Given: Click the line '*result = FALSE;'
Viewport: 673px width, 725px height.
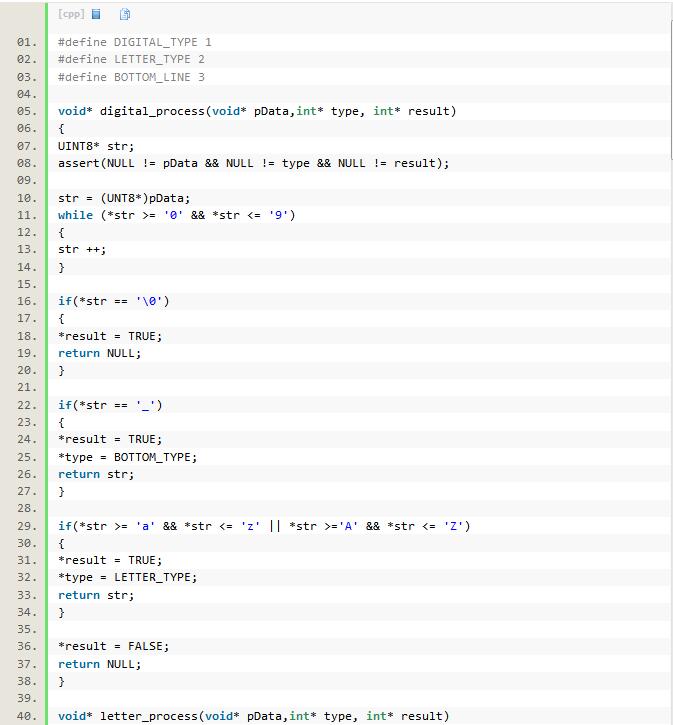Looking at the screenshot, I should (x=114, y=646).
